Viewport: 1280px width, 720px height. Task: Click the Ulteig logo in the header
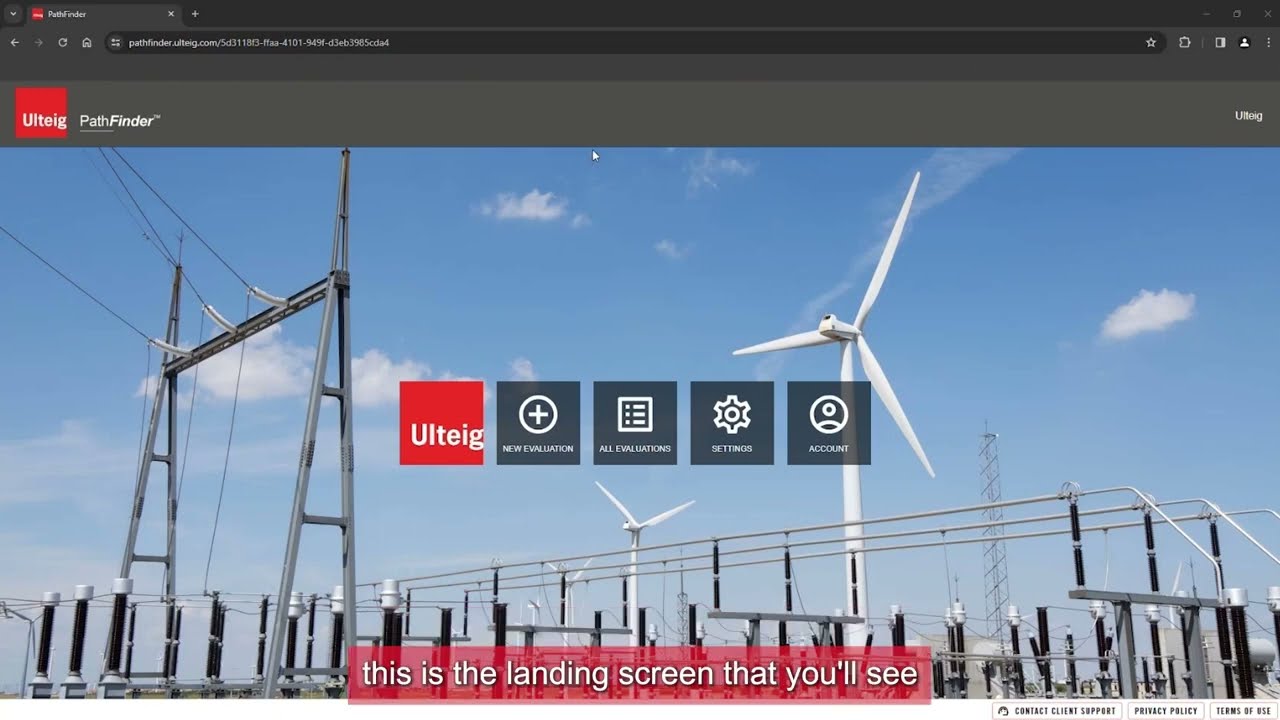click(41, 113)
